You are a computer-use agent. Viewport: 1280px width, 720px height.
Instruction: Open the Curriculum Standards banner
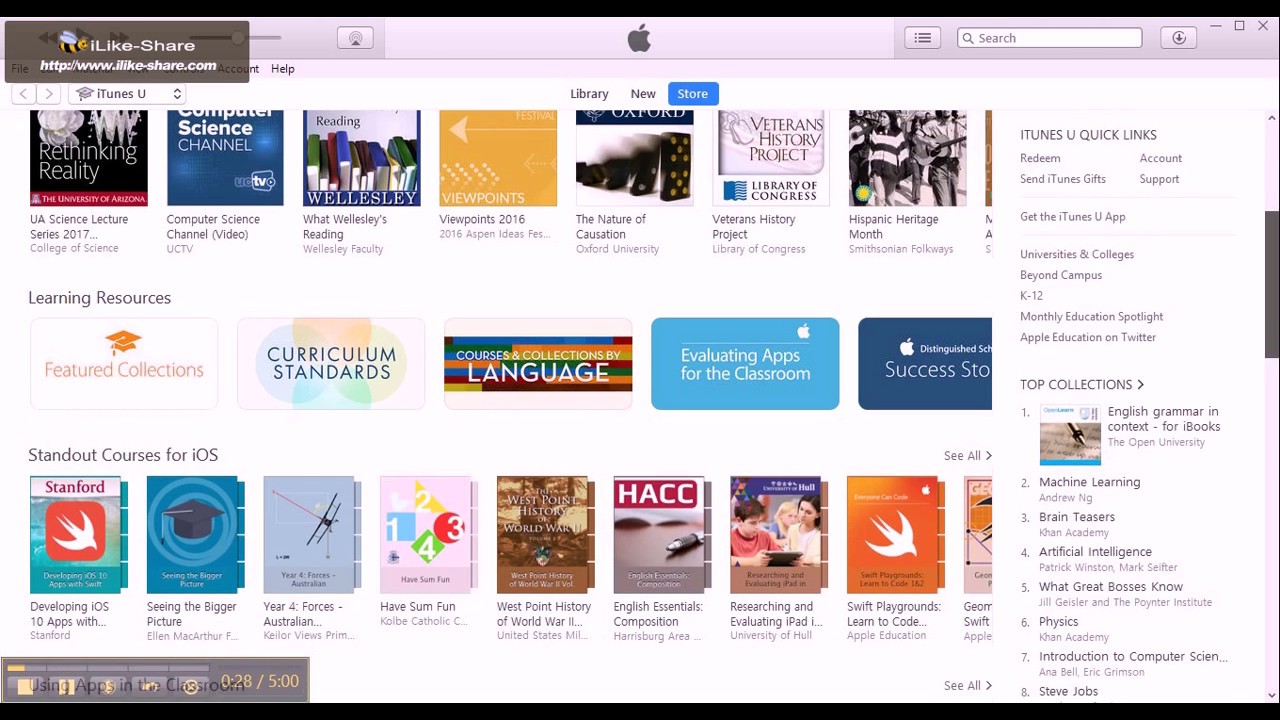(x=331, y=364)
